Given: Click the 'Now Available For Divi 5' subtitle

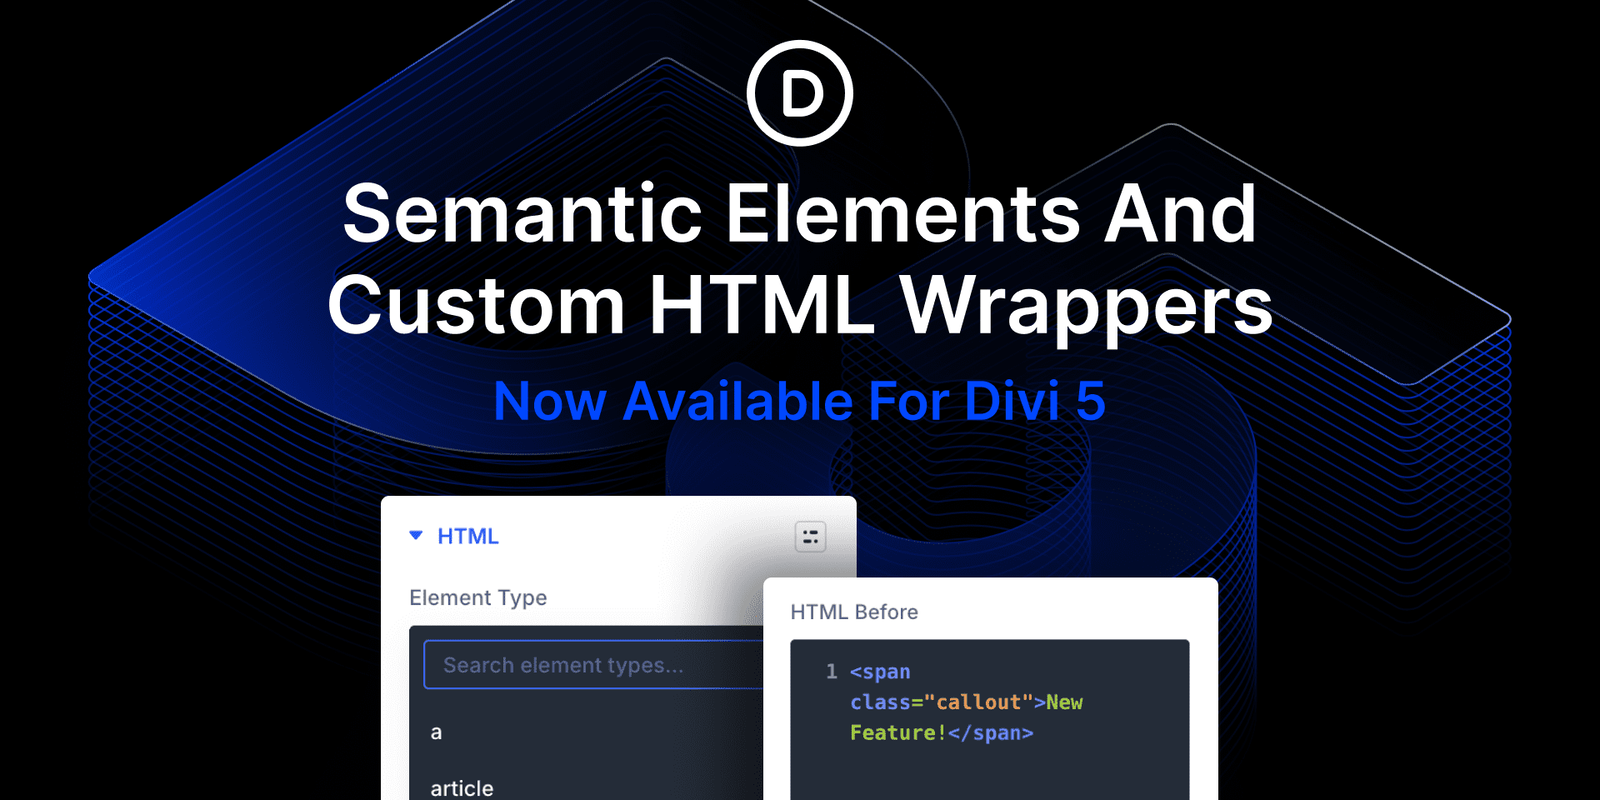Looking at the screenshot, I should pos(800,401).
